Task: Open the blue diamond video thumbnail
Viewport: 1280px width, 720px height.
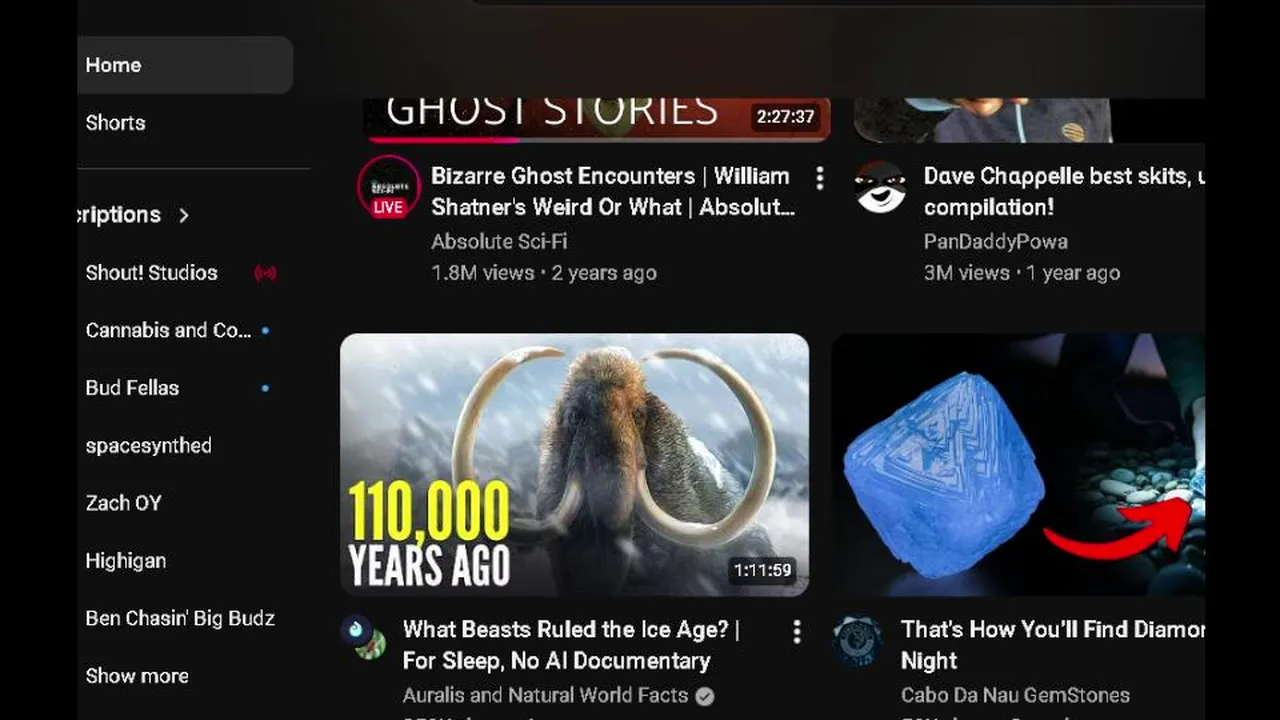Action: pyautogui.click(x=1018, y=465)
